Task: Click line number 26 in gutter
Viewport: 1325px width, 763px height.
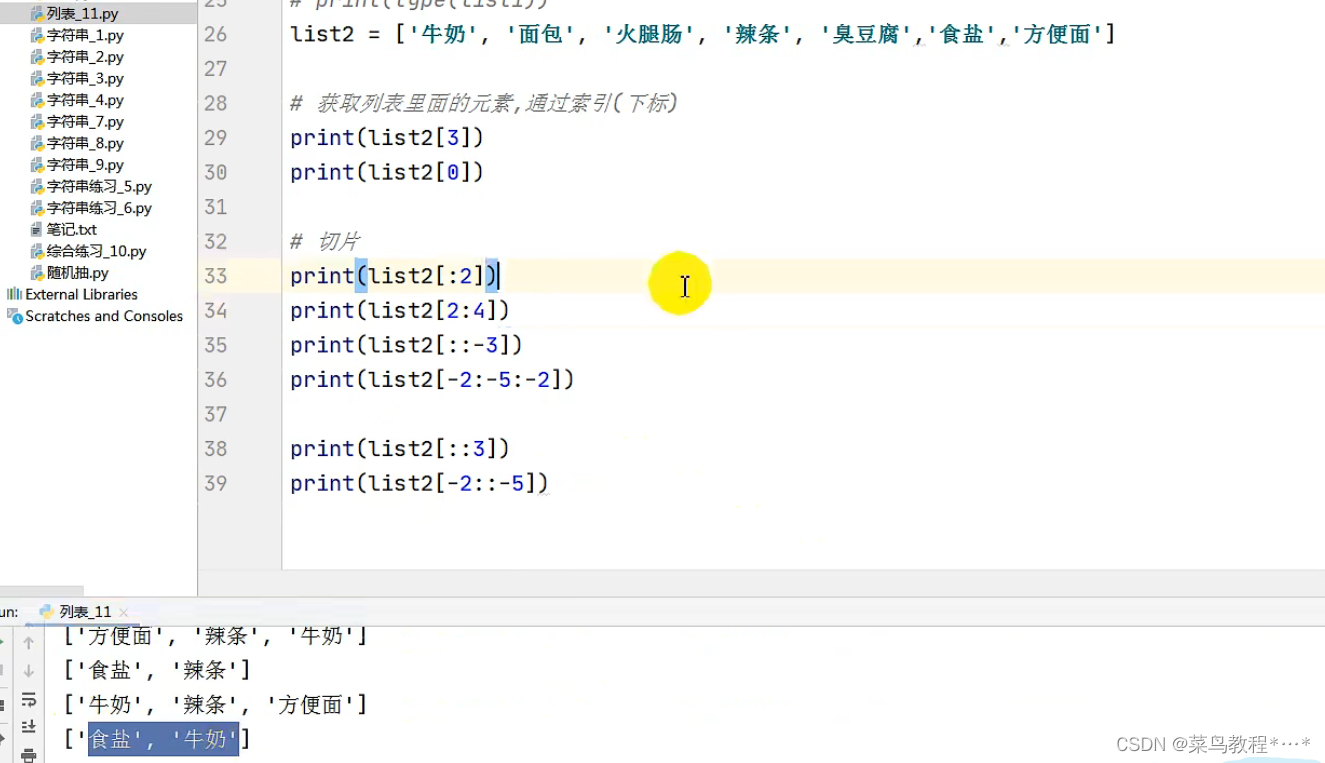Action: pyautogui.click(x=215, y=35)
